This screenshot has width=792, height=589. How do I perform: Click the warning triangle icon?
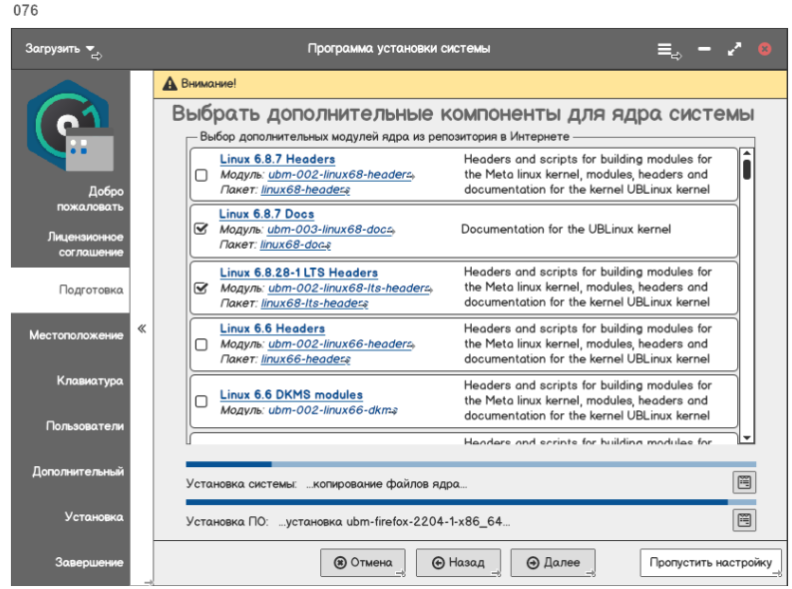170,83
